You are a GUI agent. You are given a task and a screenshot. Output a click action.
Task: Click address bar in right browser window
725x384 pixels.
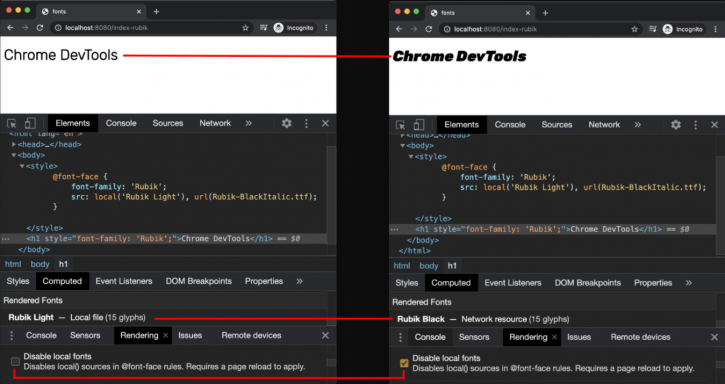541,29
